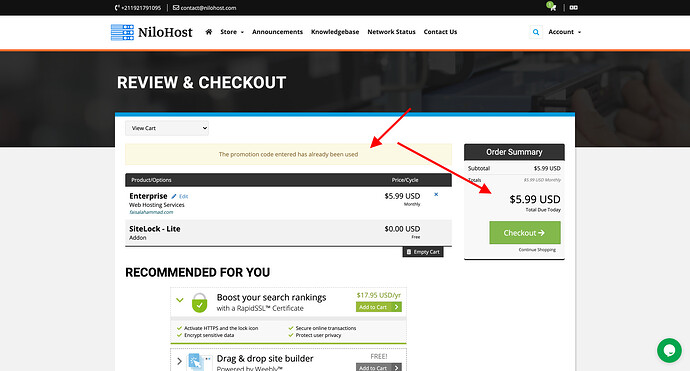Open the shopping cart icon in the top bar
The width and height of the screenshot is (690, 371).
[x=552, y=7]
